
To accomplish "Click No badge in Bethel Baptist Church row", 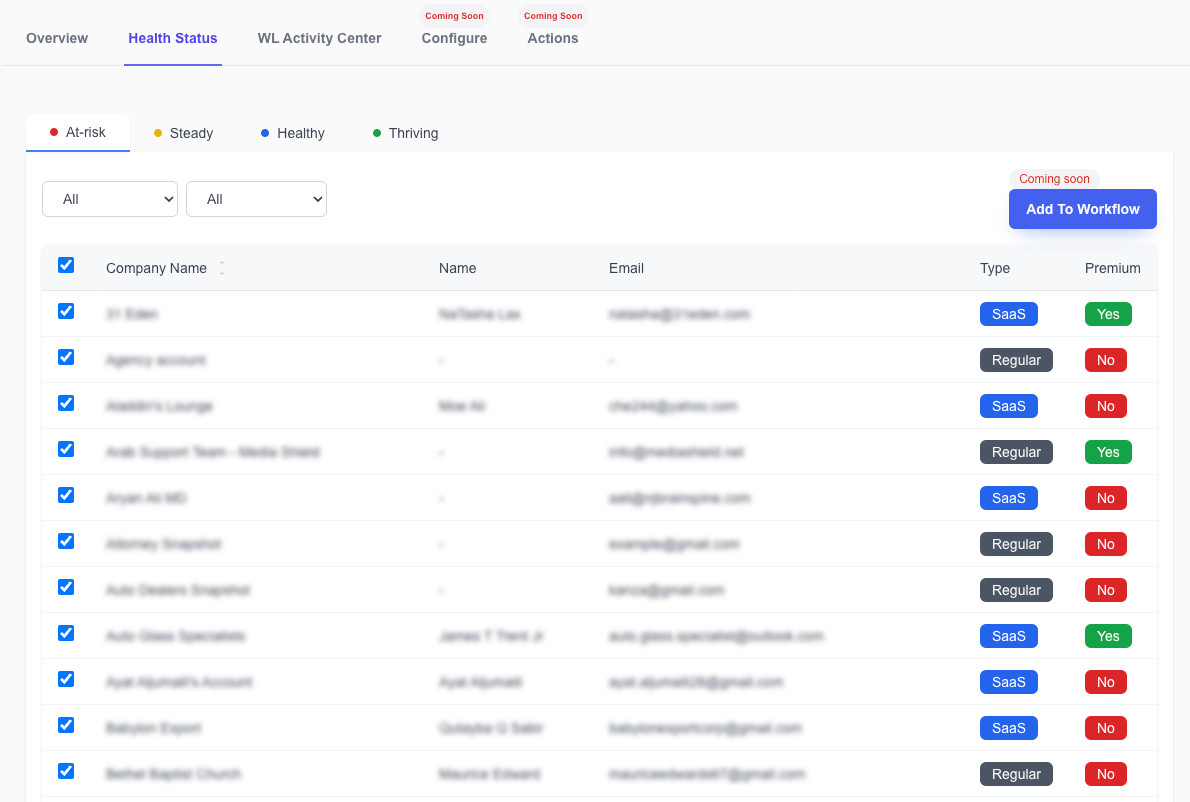I will [x=1106, y=774].
